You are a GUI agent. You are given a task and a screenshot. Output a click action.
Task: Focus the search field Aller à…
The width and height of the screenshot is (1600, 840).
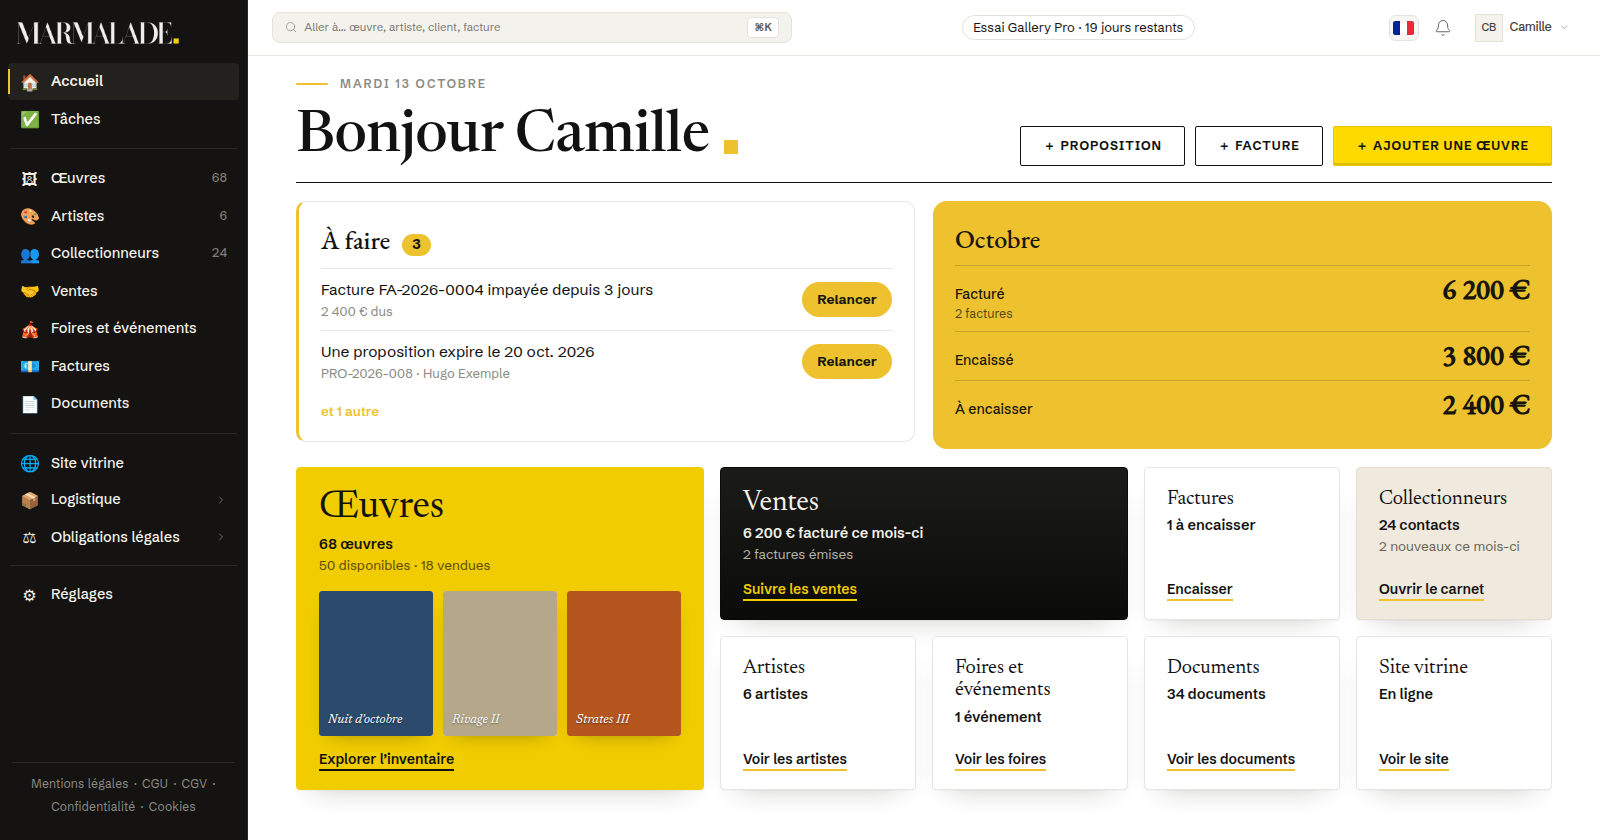pos(532,28)
